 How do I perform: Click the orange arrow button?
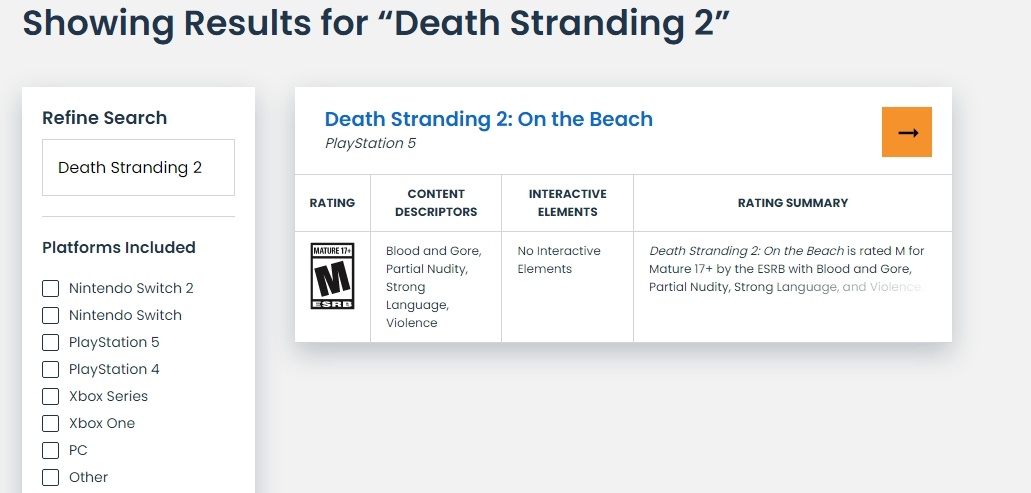[907, 133]
